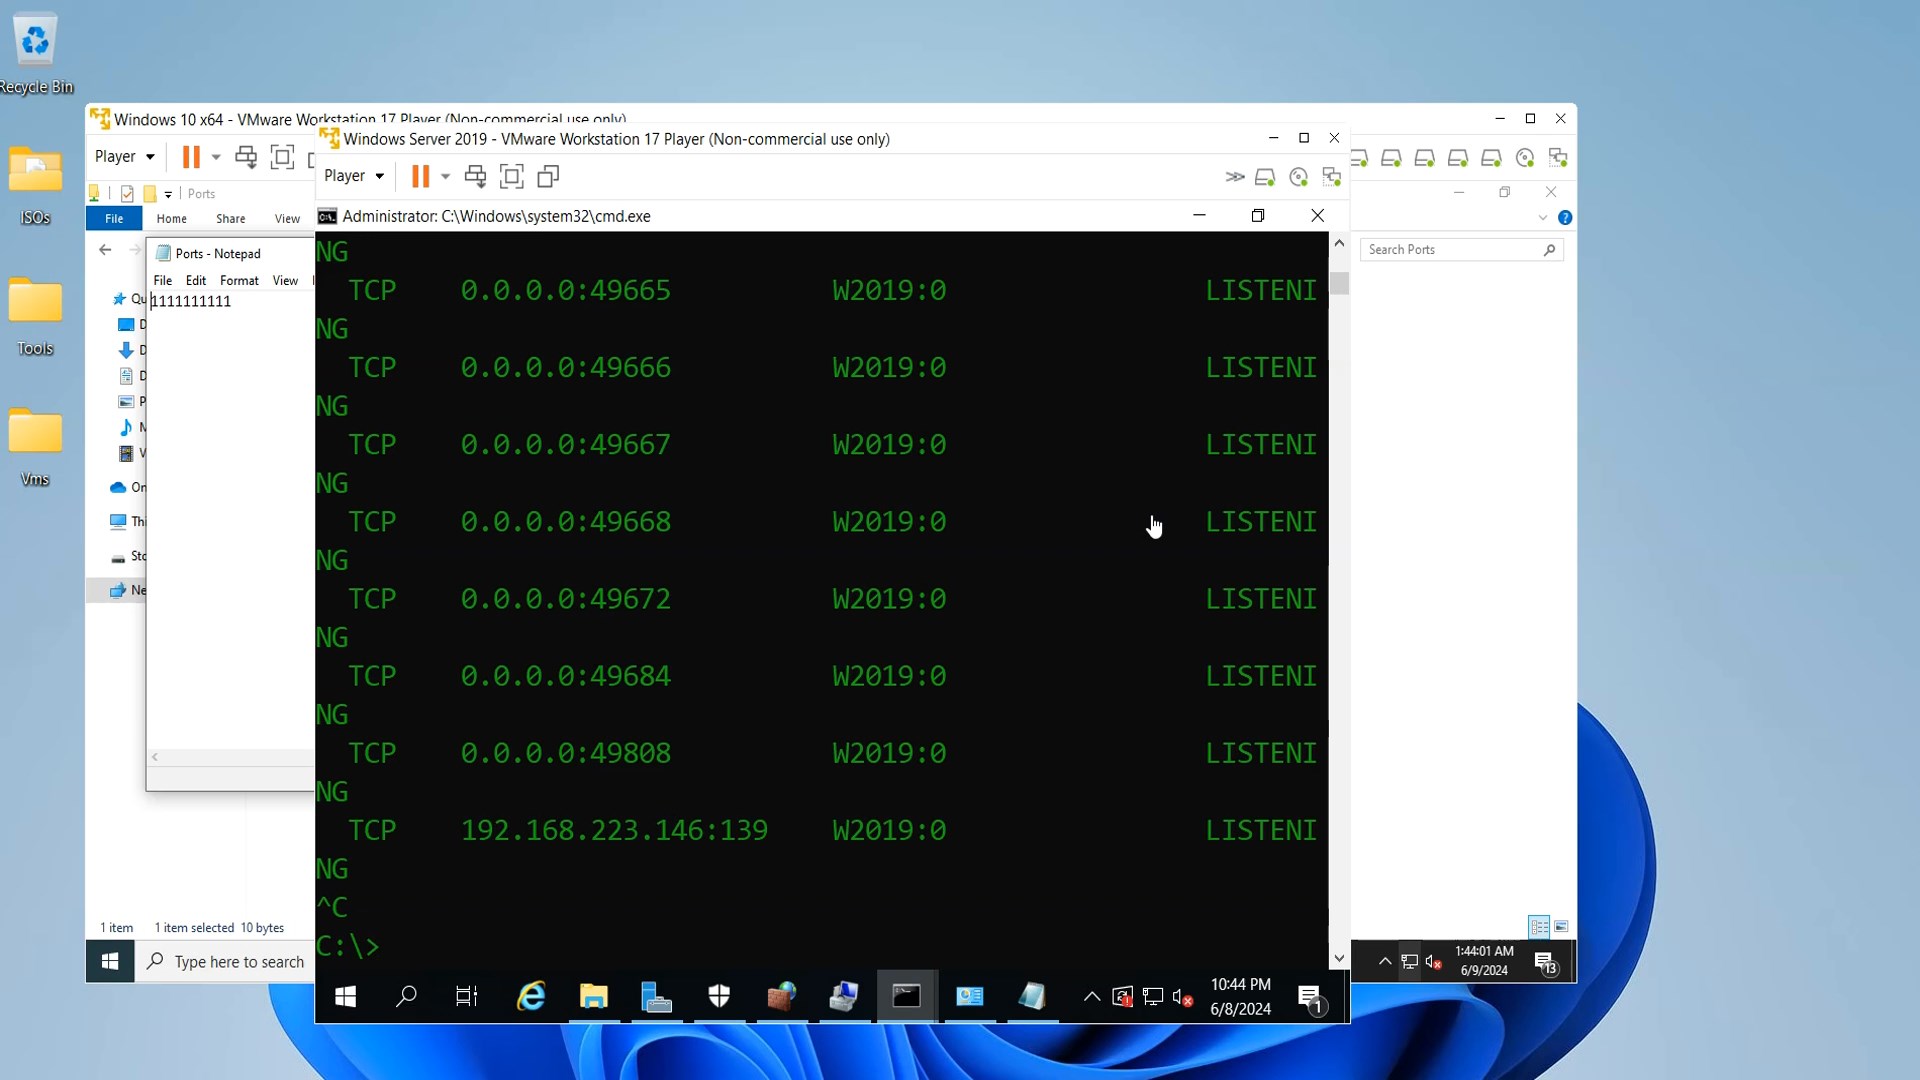Click the Server 2019 Start button
Viewport: 1920px width, 1080px height.
click(x=346, y=996)
